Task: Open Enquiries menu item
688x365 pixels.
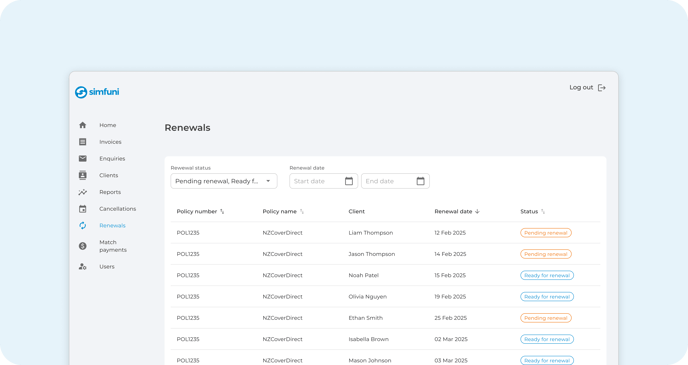Action: [112, 158]
